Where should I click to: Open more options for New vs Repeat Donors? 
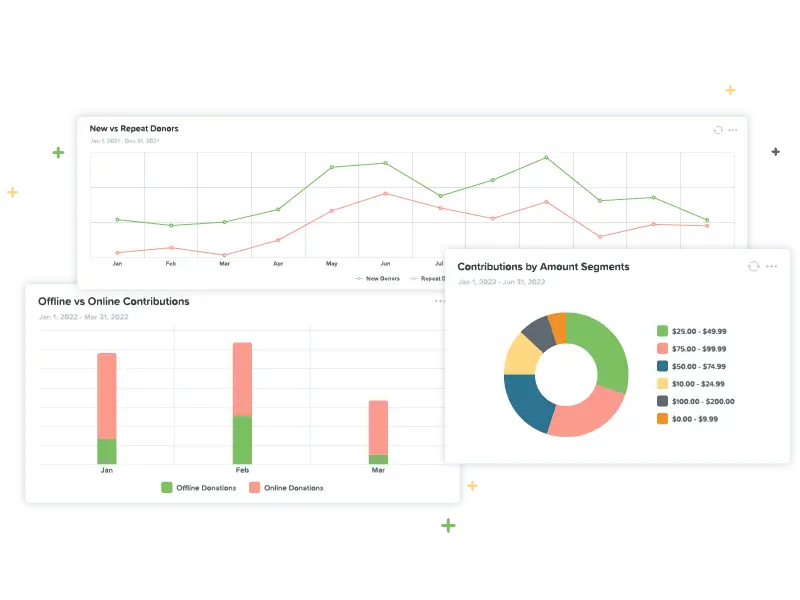(x=733, y=130)
